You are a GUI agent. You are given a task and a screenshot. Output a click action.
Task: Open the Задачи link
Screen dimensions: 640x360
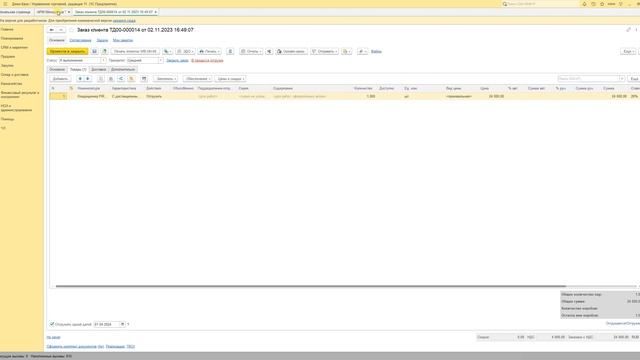tap(102, 40)
